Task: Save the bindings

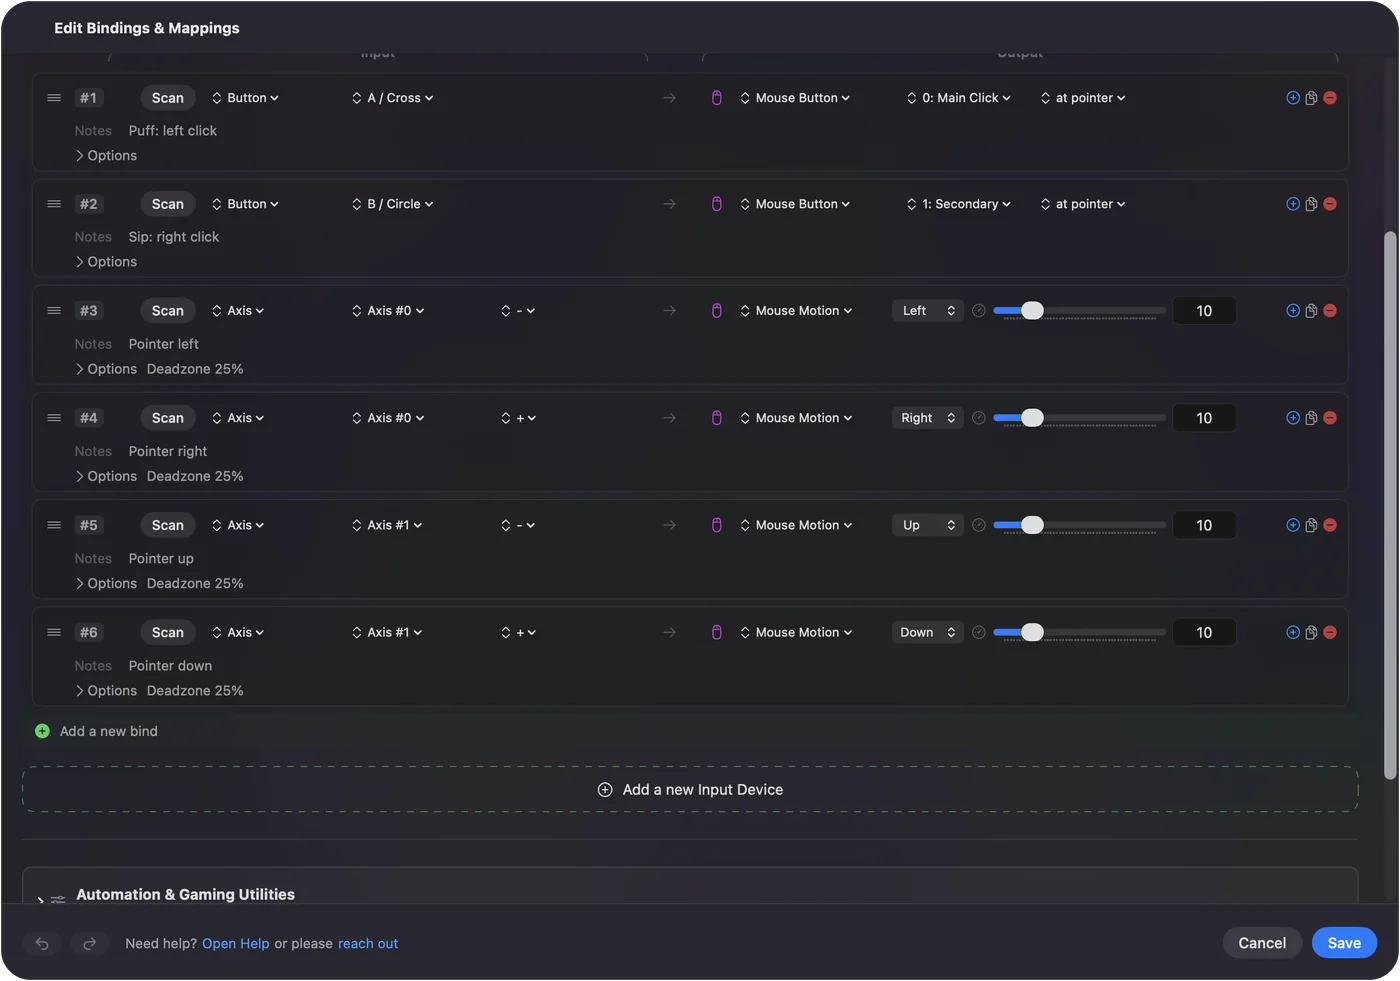Action: click(x=1344, y=943)
